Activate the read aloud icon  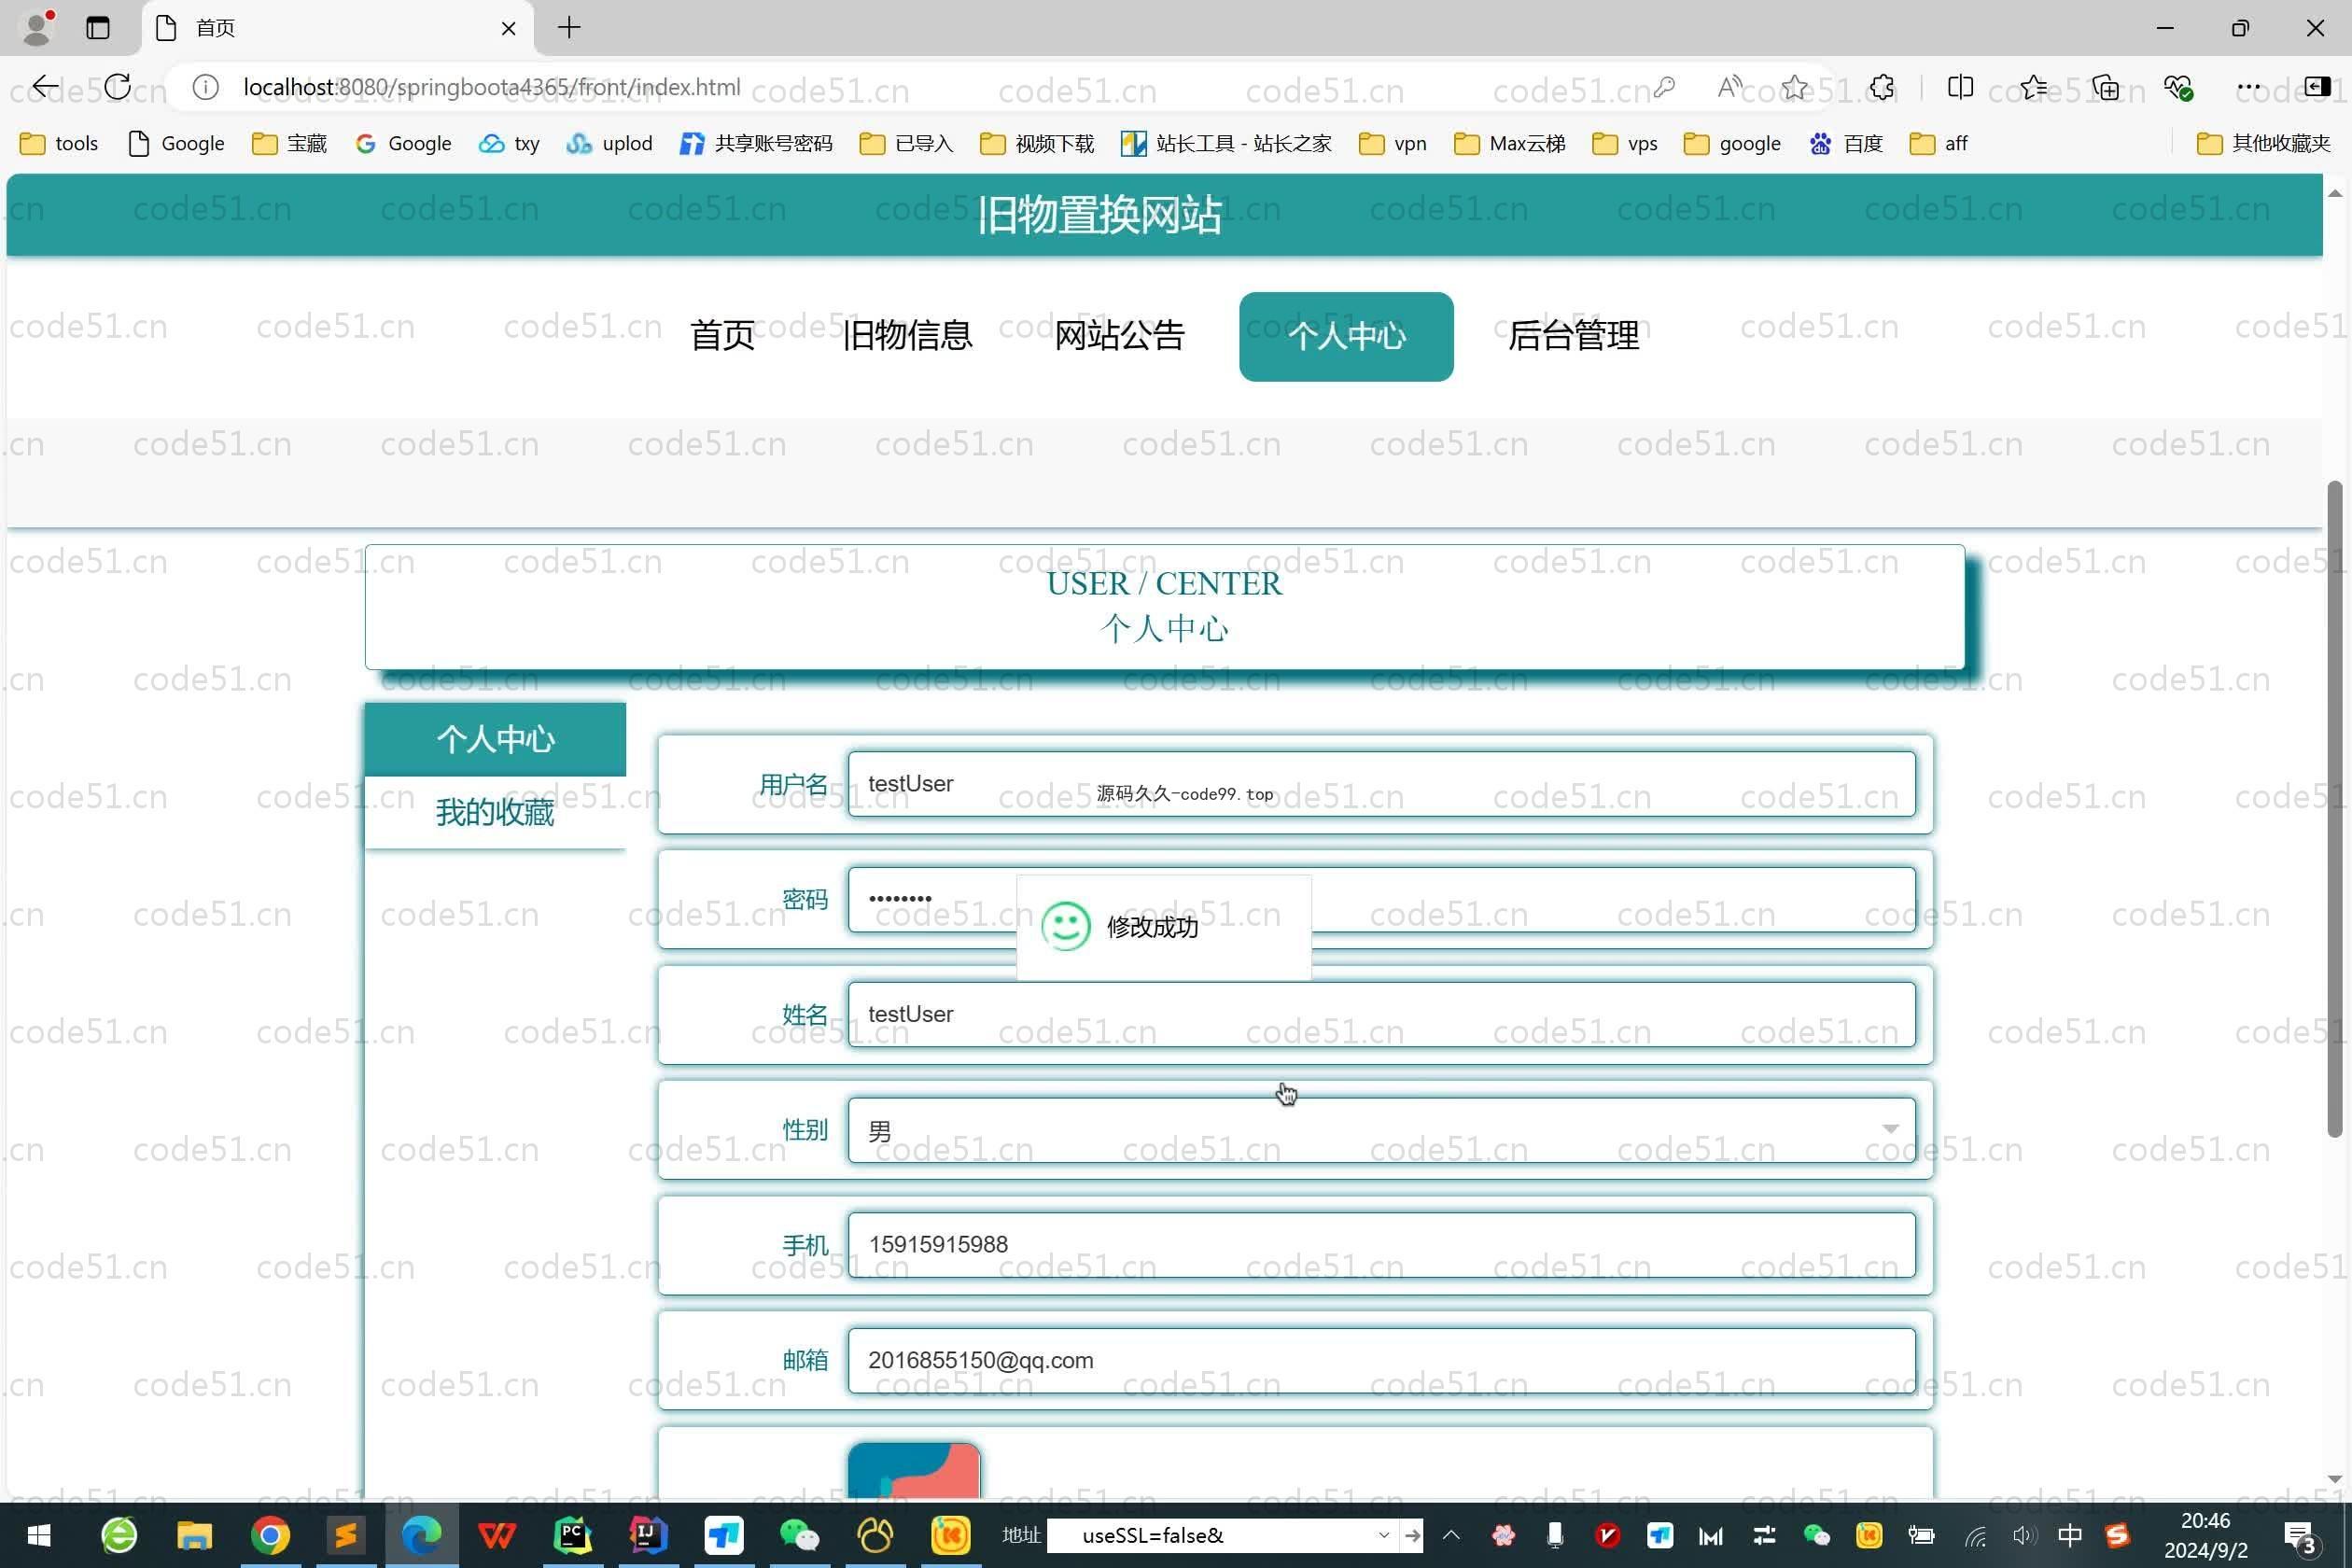[1729, 87]
